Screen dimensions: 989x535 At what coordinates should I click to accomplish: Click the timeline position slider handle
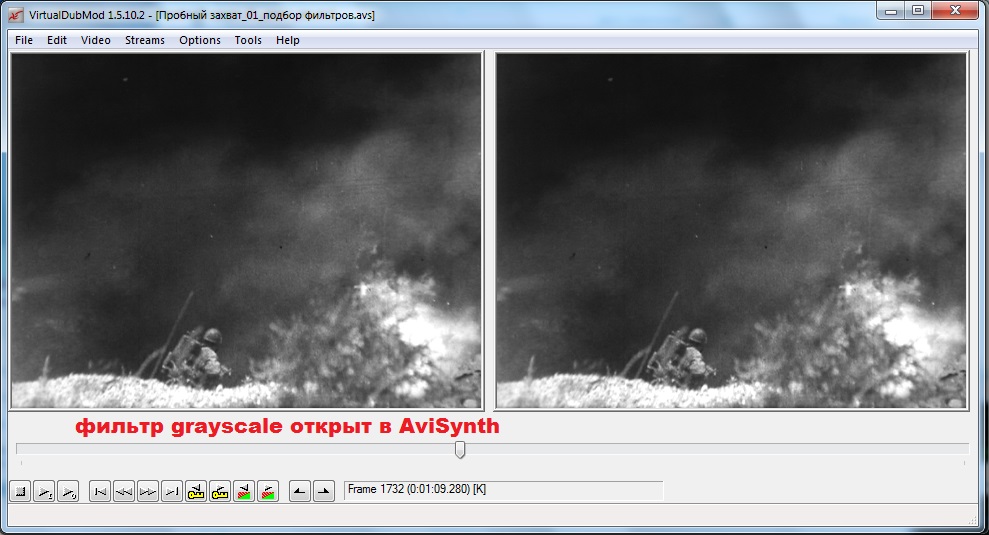(x=460, y=449)
